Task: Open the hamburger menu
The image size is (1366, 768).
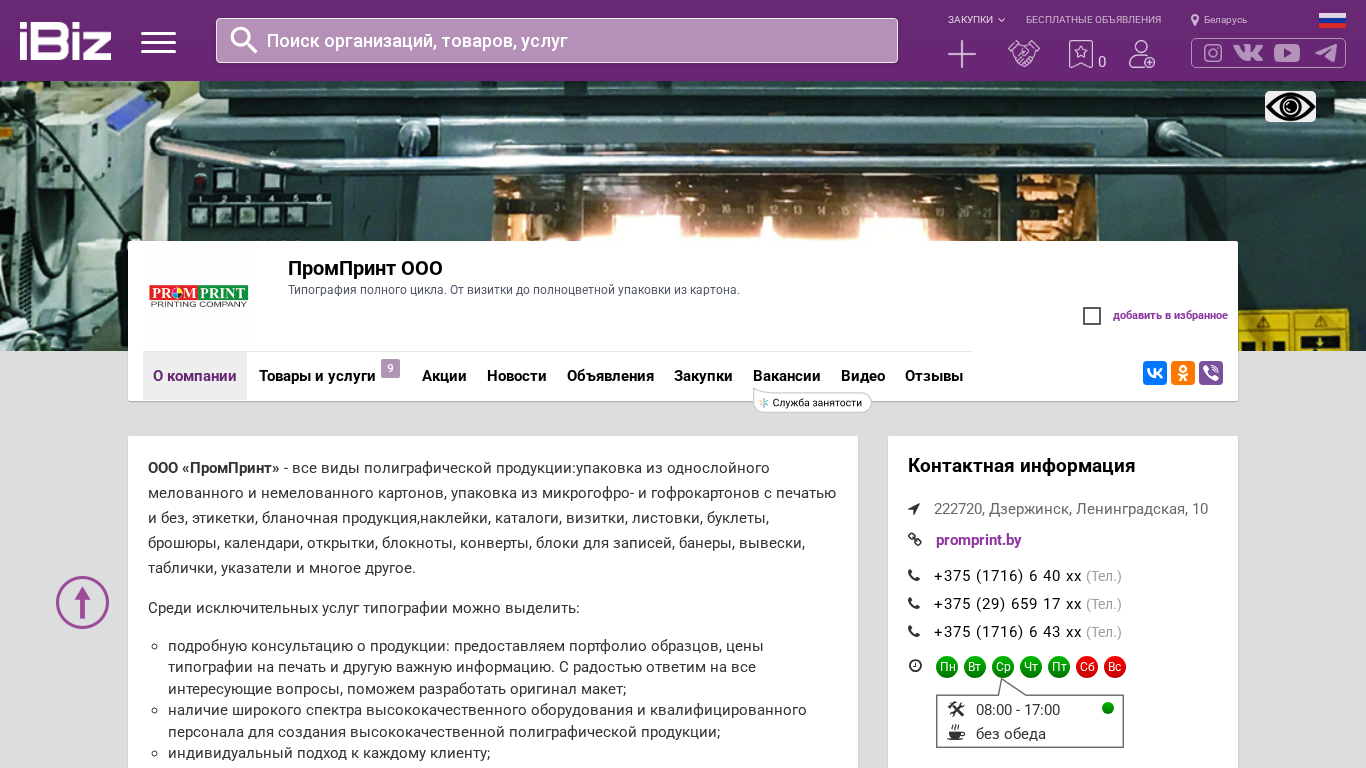Action: [158, 42]
